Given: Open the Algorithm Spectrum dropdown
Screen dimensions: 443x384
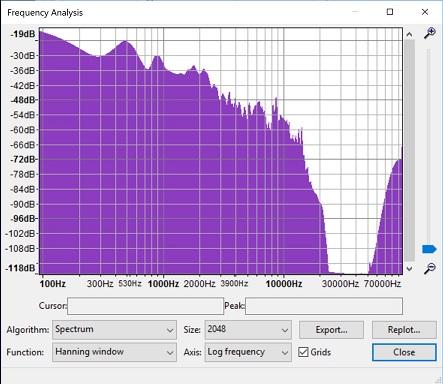Looking at the screenshot, I should coord(114,330).
